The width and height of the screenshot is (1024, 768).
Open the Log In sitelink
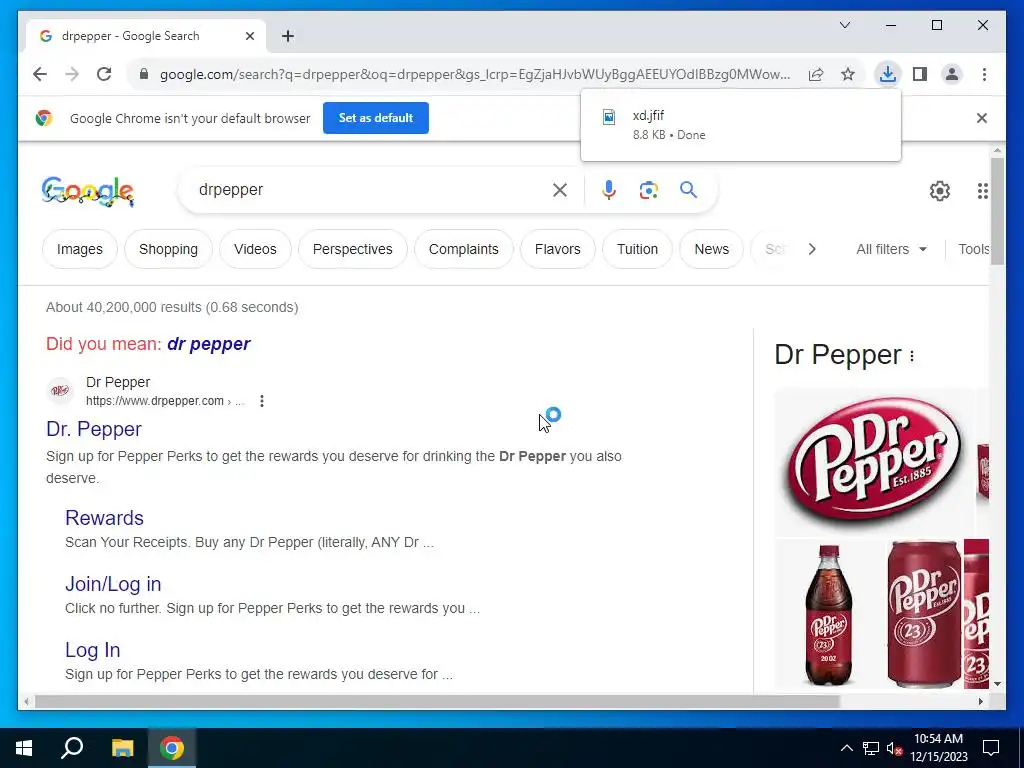[x=93, y=650]
